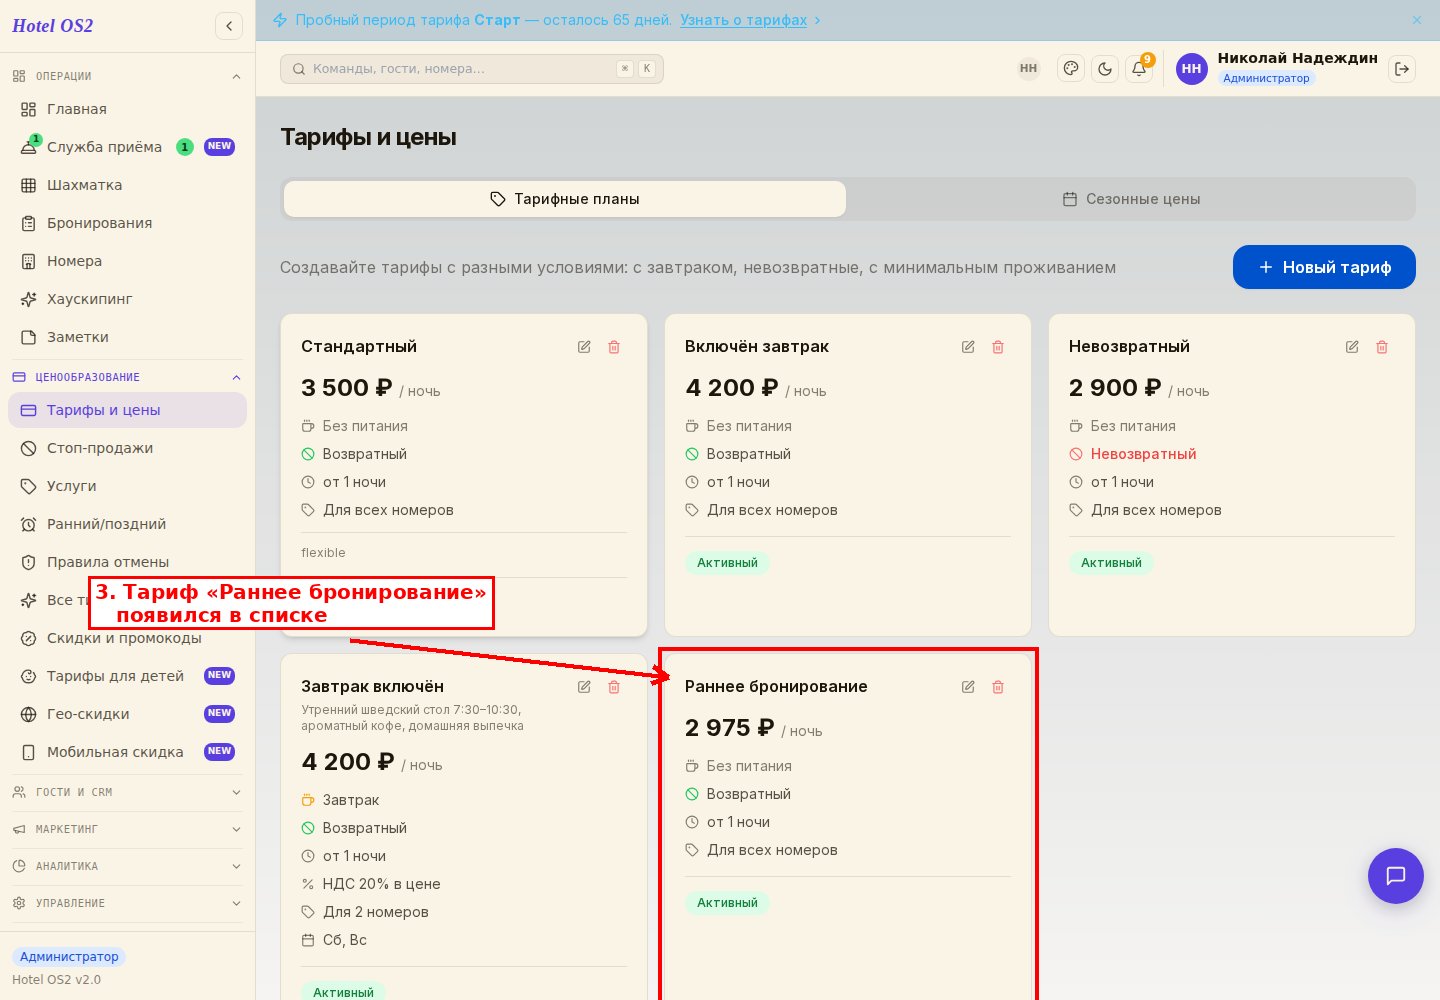
Task: Expand the Управление section
Action: pos(127,903)
